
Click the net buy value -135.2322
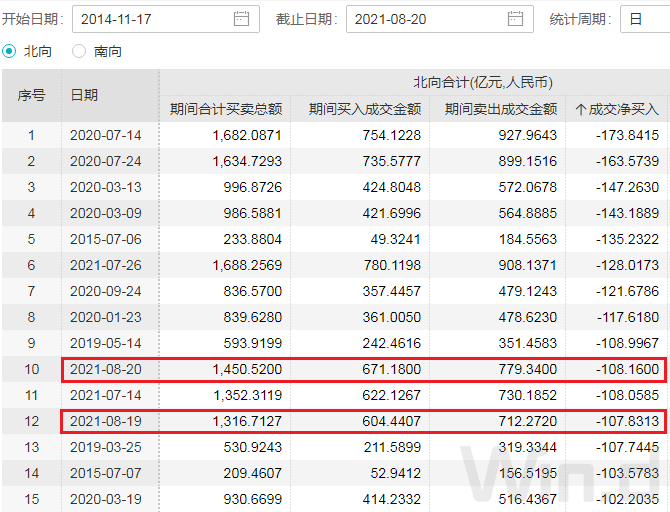click(x=622, y=239)
